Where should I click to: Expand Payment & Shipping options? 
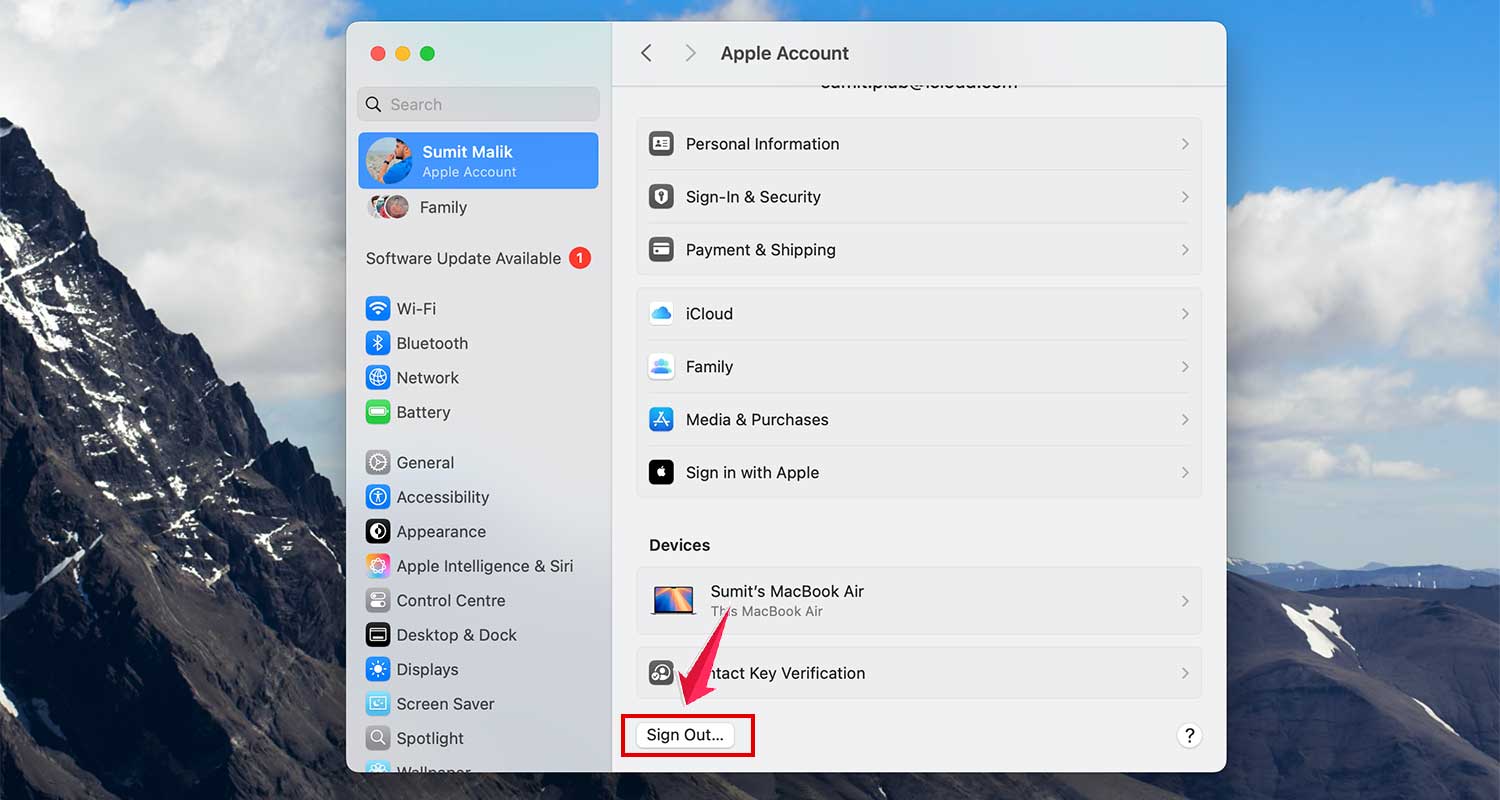[1185, 249]
